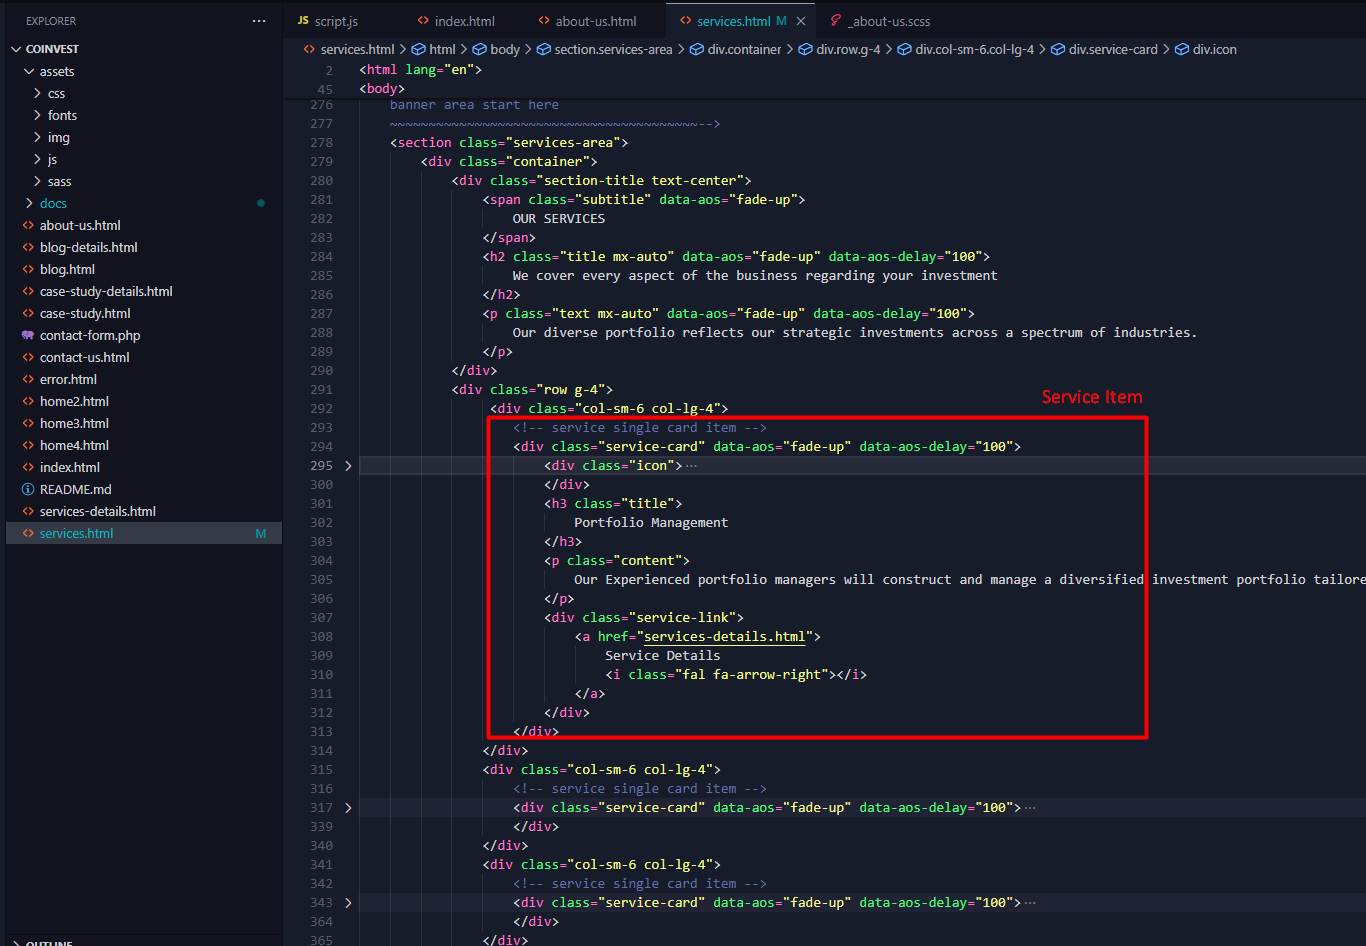Open home4.html from the Explorer

point(74,445)
